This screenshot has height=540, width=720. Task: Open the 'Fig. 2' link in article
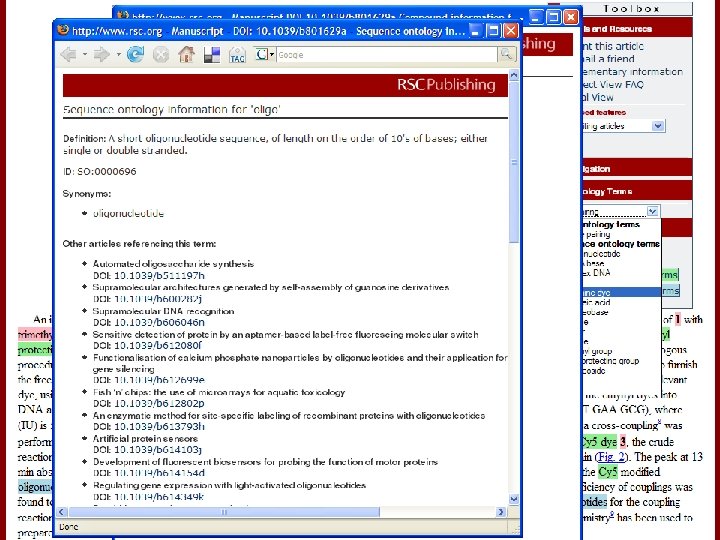click(x=611, y=457)
